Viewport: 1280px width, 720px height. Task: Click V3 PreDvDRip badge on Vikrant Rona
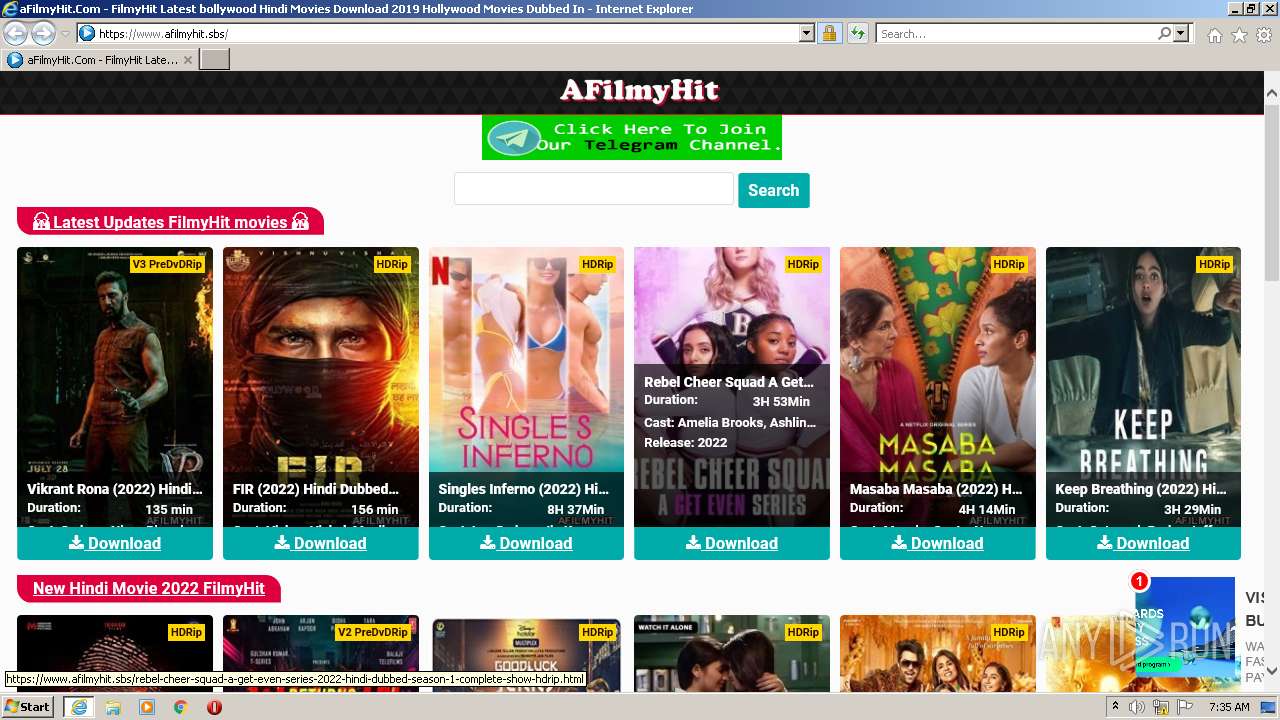tap(167, 264)
